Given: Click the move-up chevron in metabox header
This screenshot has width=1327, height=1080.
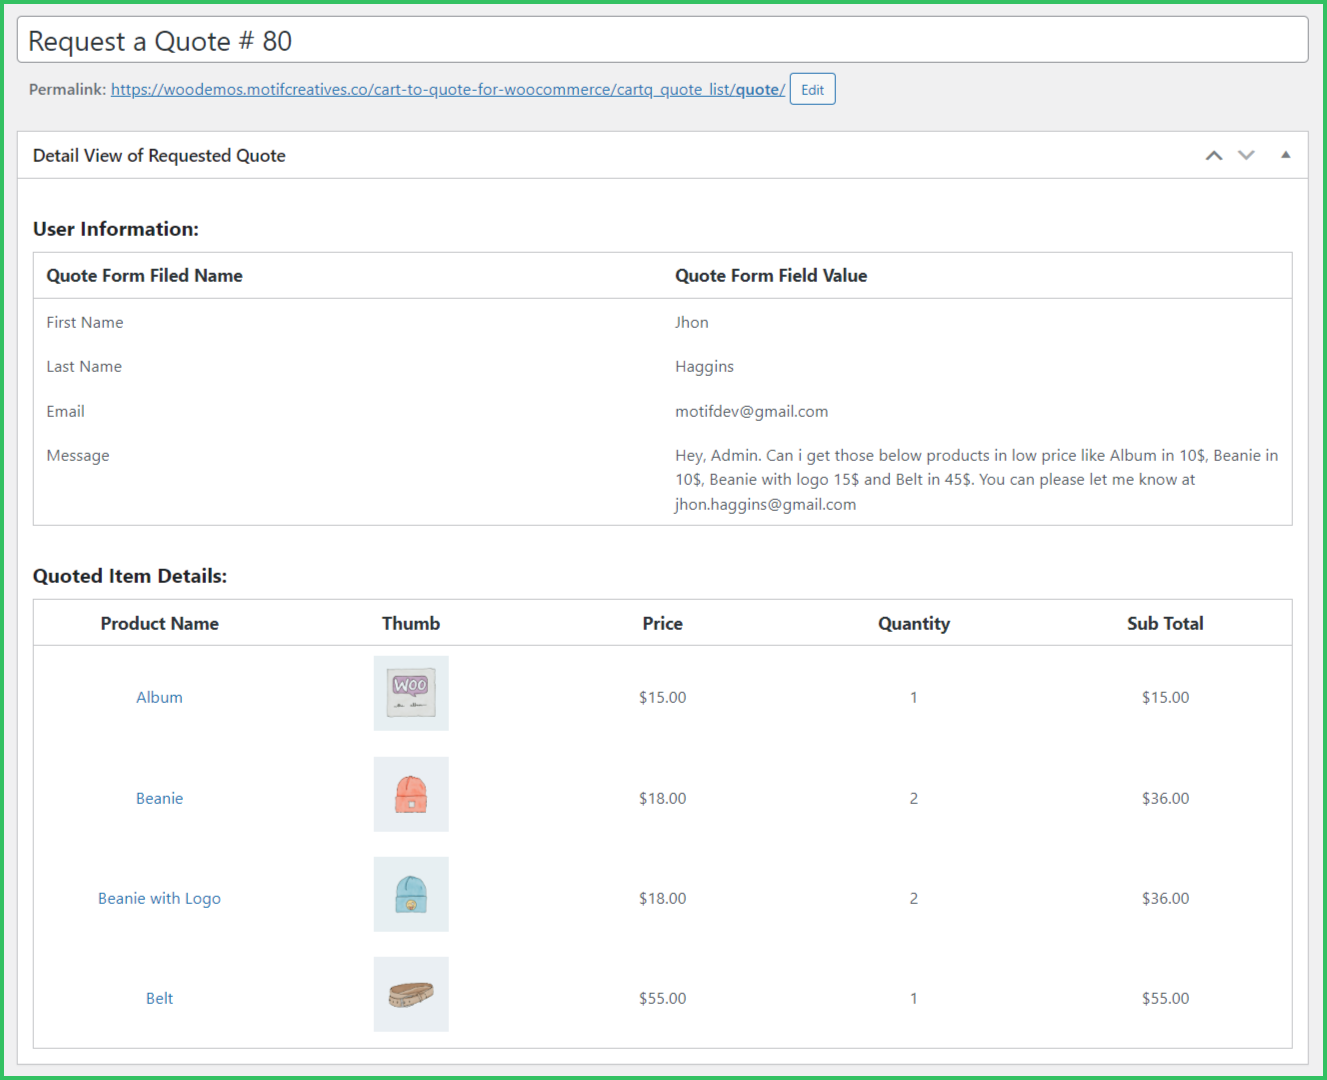Looking at the screenshot, I should (x=1214, y=155).
